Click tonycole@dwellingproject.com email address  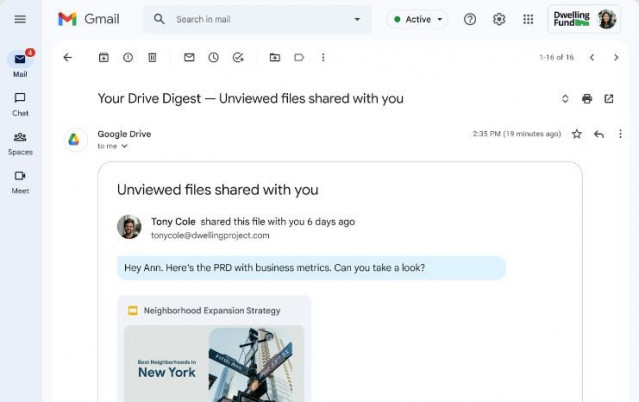point(209,235)
